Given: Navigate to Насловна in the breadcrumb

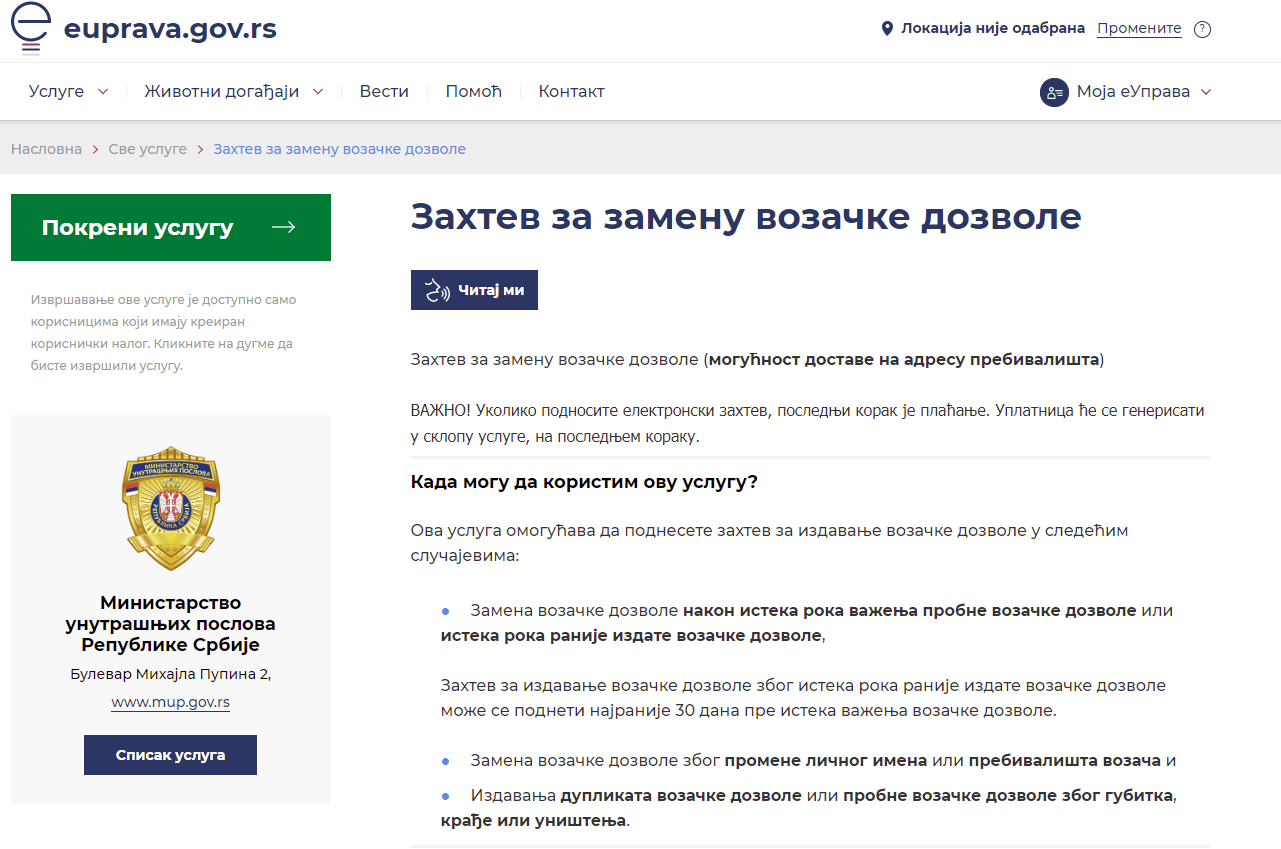Looking at the screenshot, I should (x=46, y=149).
